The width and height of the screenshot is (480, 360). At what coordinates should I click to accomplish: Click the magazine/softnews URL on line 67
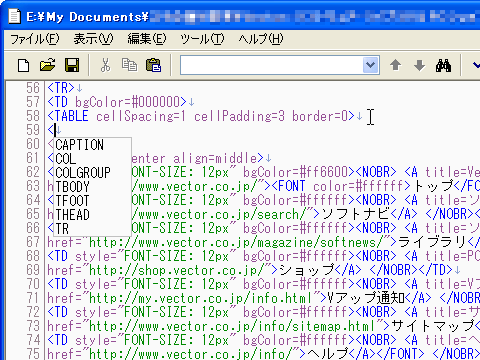tap(237, 242)
